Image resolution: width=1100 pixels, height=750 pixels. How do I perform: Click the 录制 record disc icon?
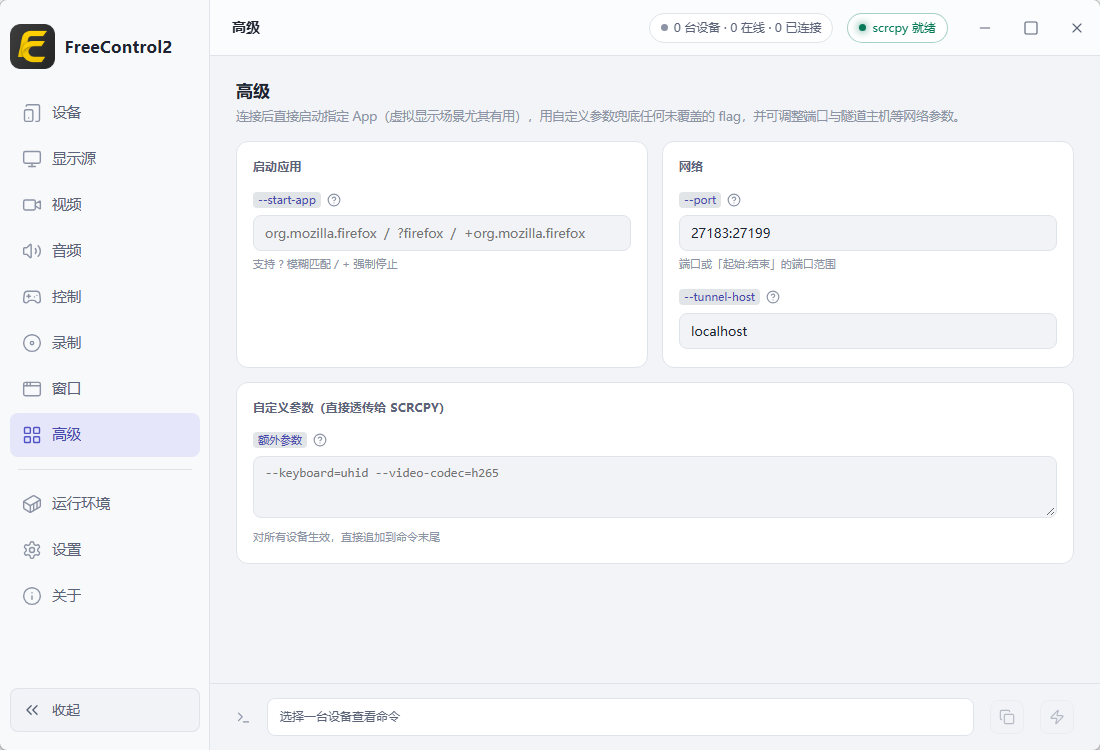coord(32,343)
